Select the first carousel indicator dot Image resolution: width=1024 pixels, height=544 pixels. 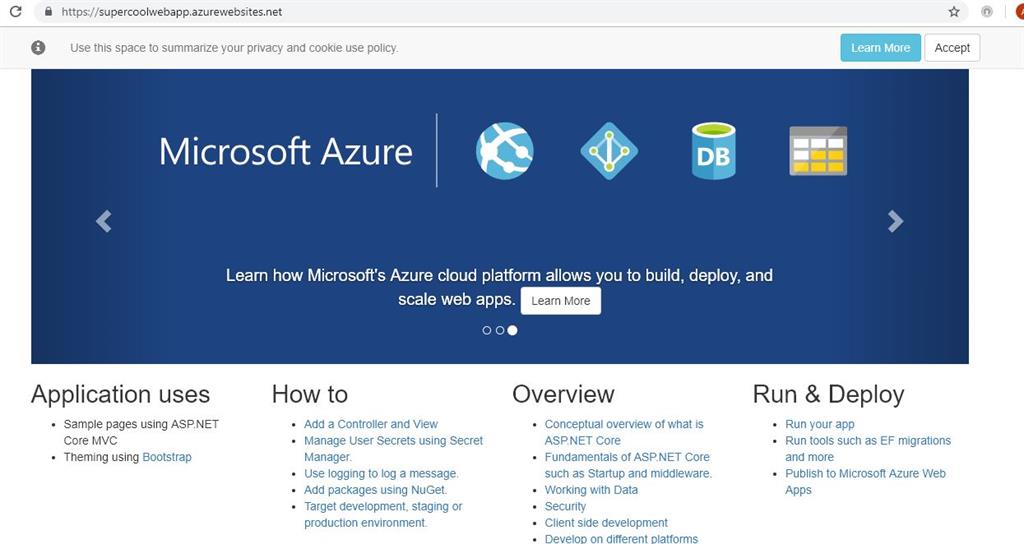click(x=487, y=330)
